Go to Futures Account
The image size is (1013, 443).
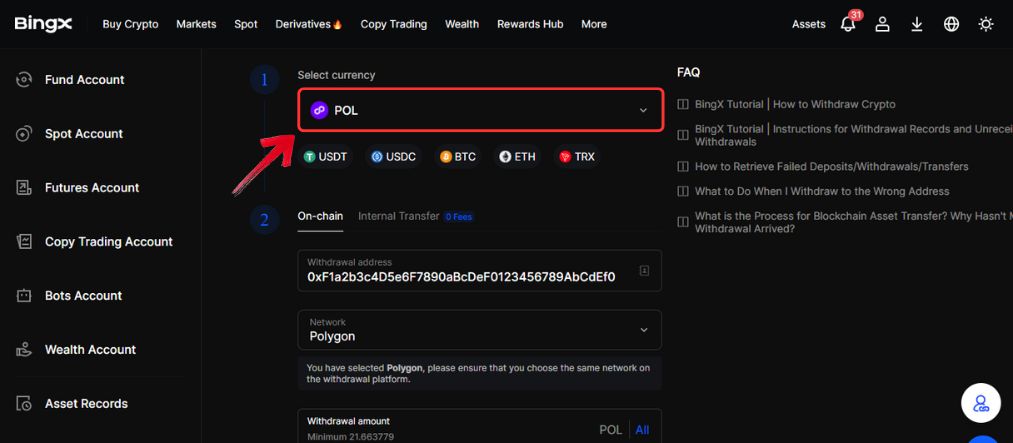click(x=92, y=188)
